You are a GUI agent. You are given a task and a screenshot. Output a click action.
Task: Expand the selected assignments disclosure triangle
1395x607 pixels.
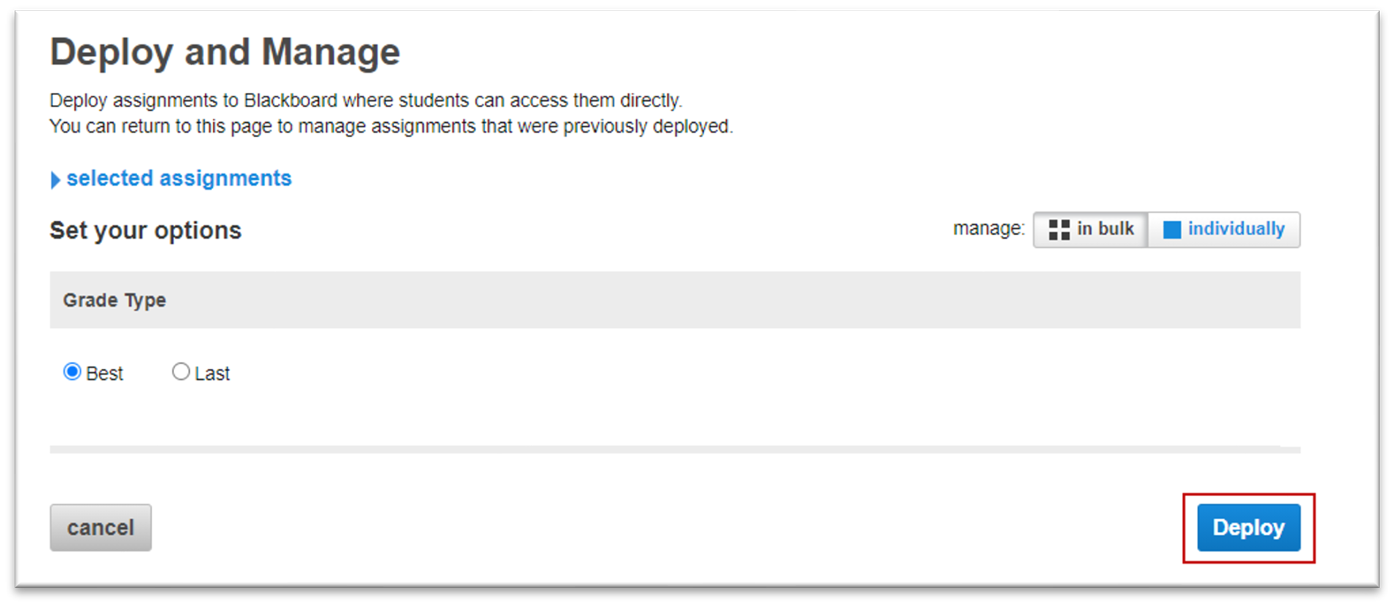click(x=55, y=180)
